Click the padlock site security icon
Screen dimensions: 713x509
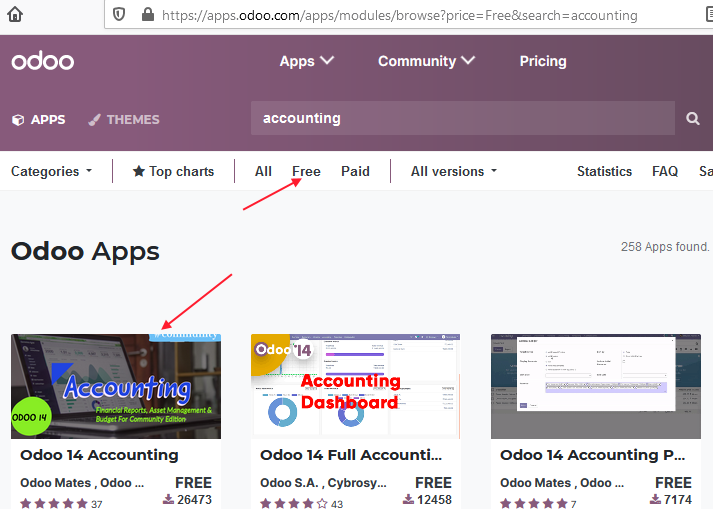(x=148, y=14)
